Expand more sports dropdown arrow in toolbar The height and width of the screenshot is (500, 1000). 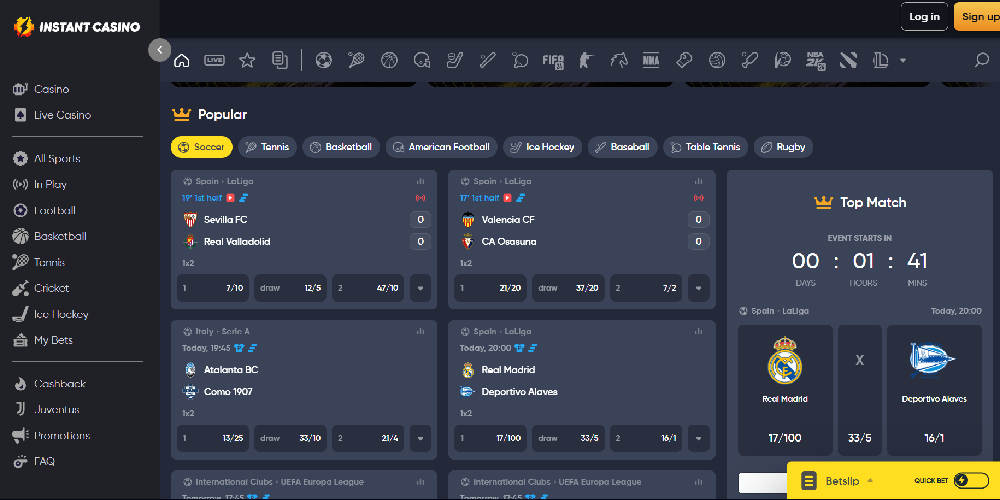tap(903, 60)
